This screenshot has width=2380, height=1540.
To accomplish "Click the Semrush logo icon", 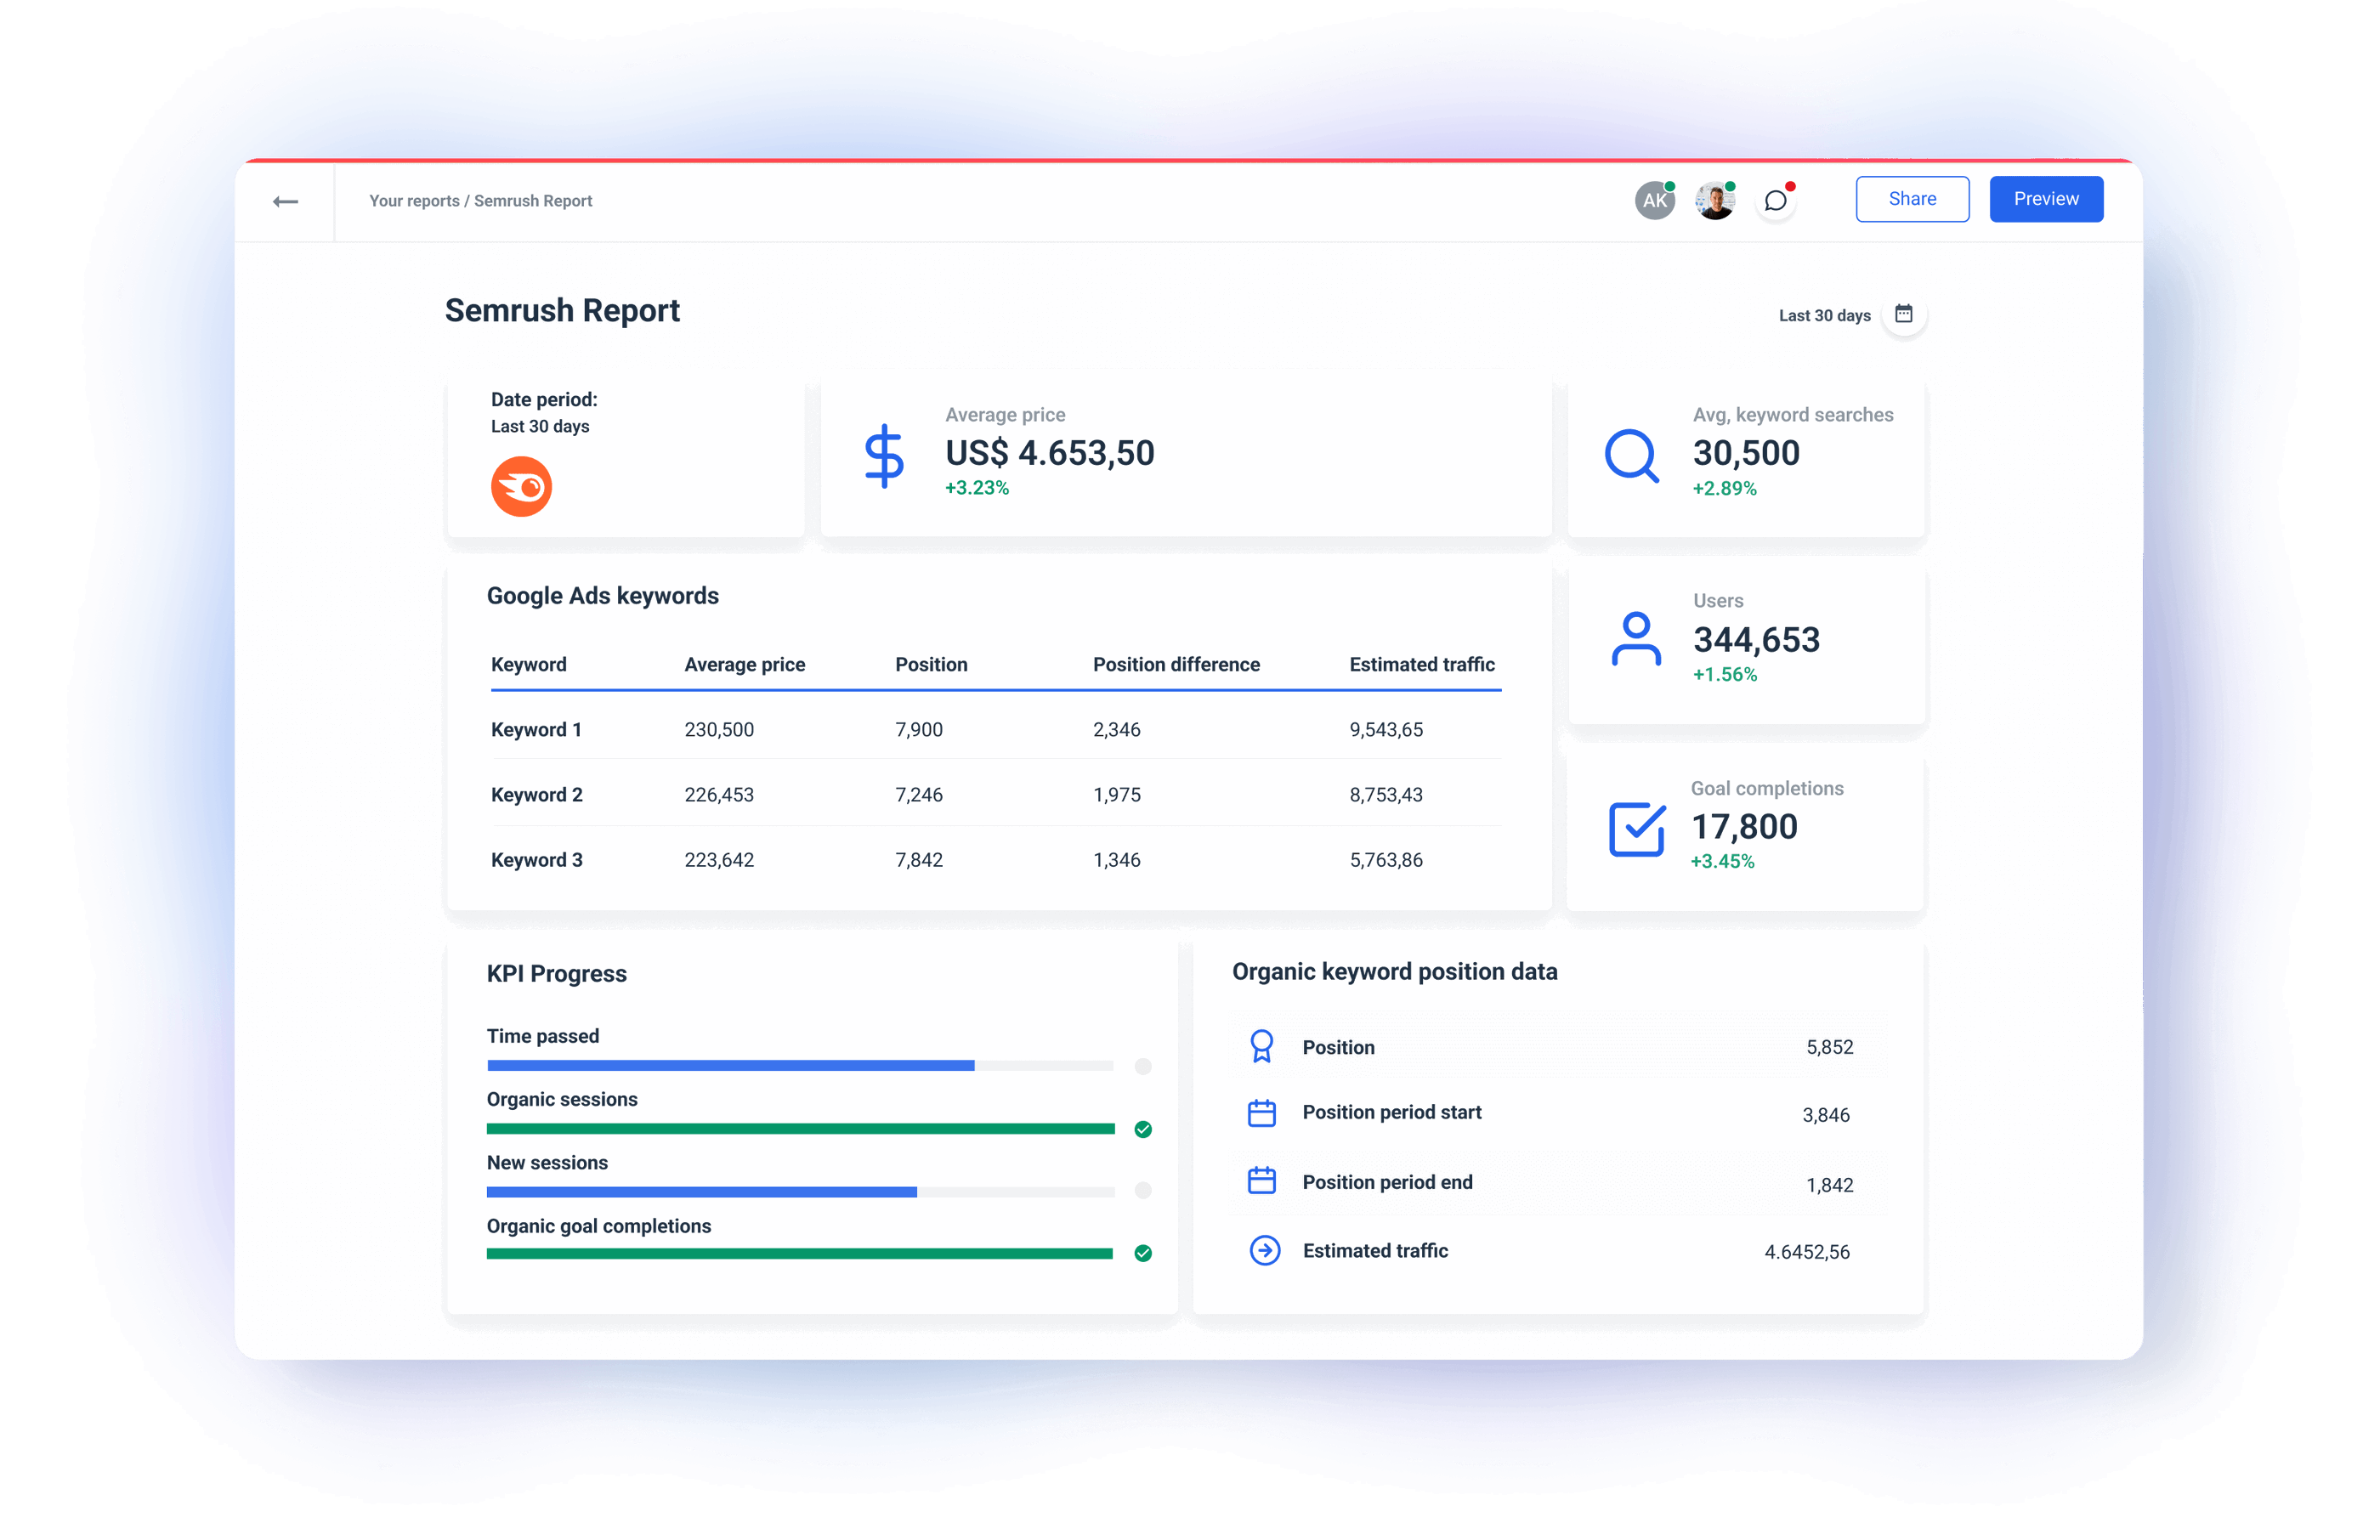I will [x=521, y=487].
